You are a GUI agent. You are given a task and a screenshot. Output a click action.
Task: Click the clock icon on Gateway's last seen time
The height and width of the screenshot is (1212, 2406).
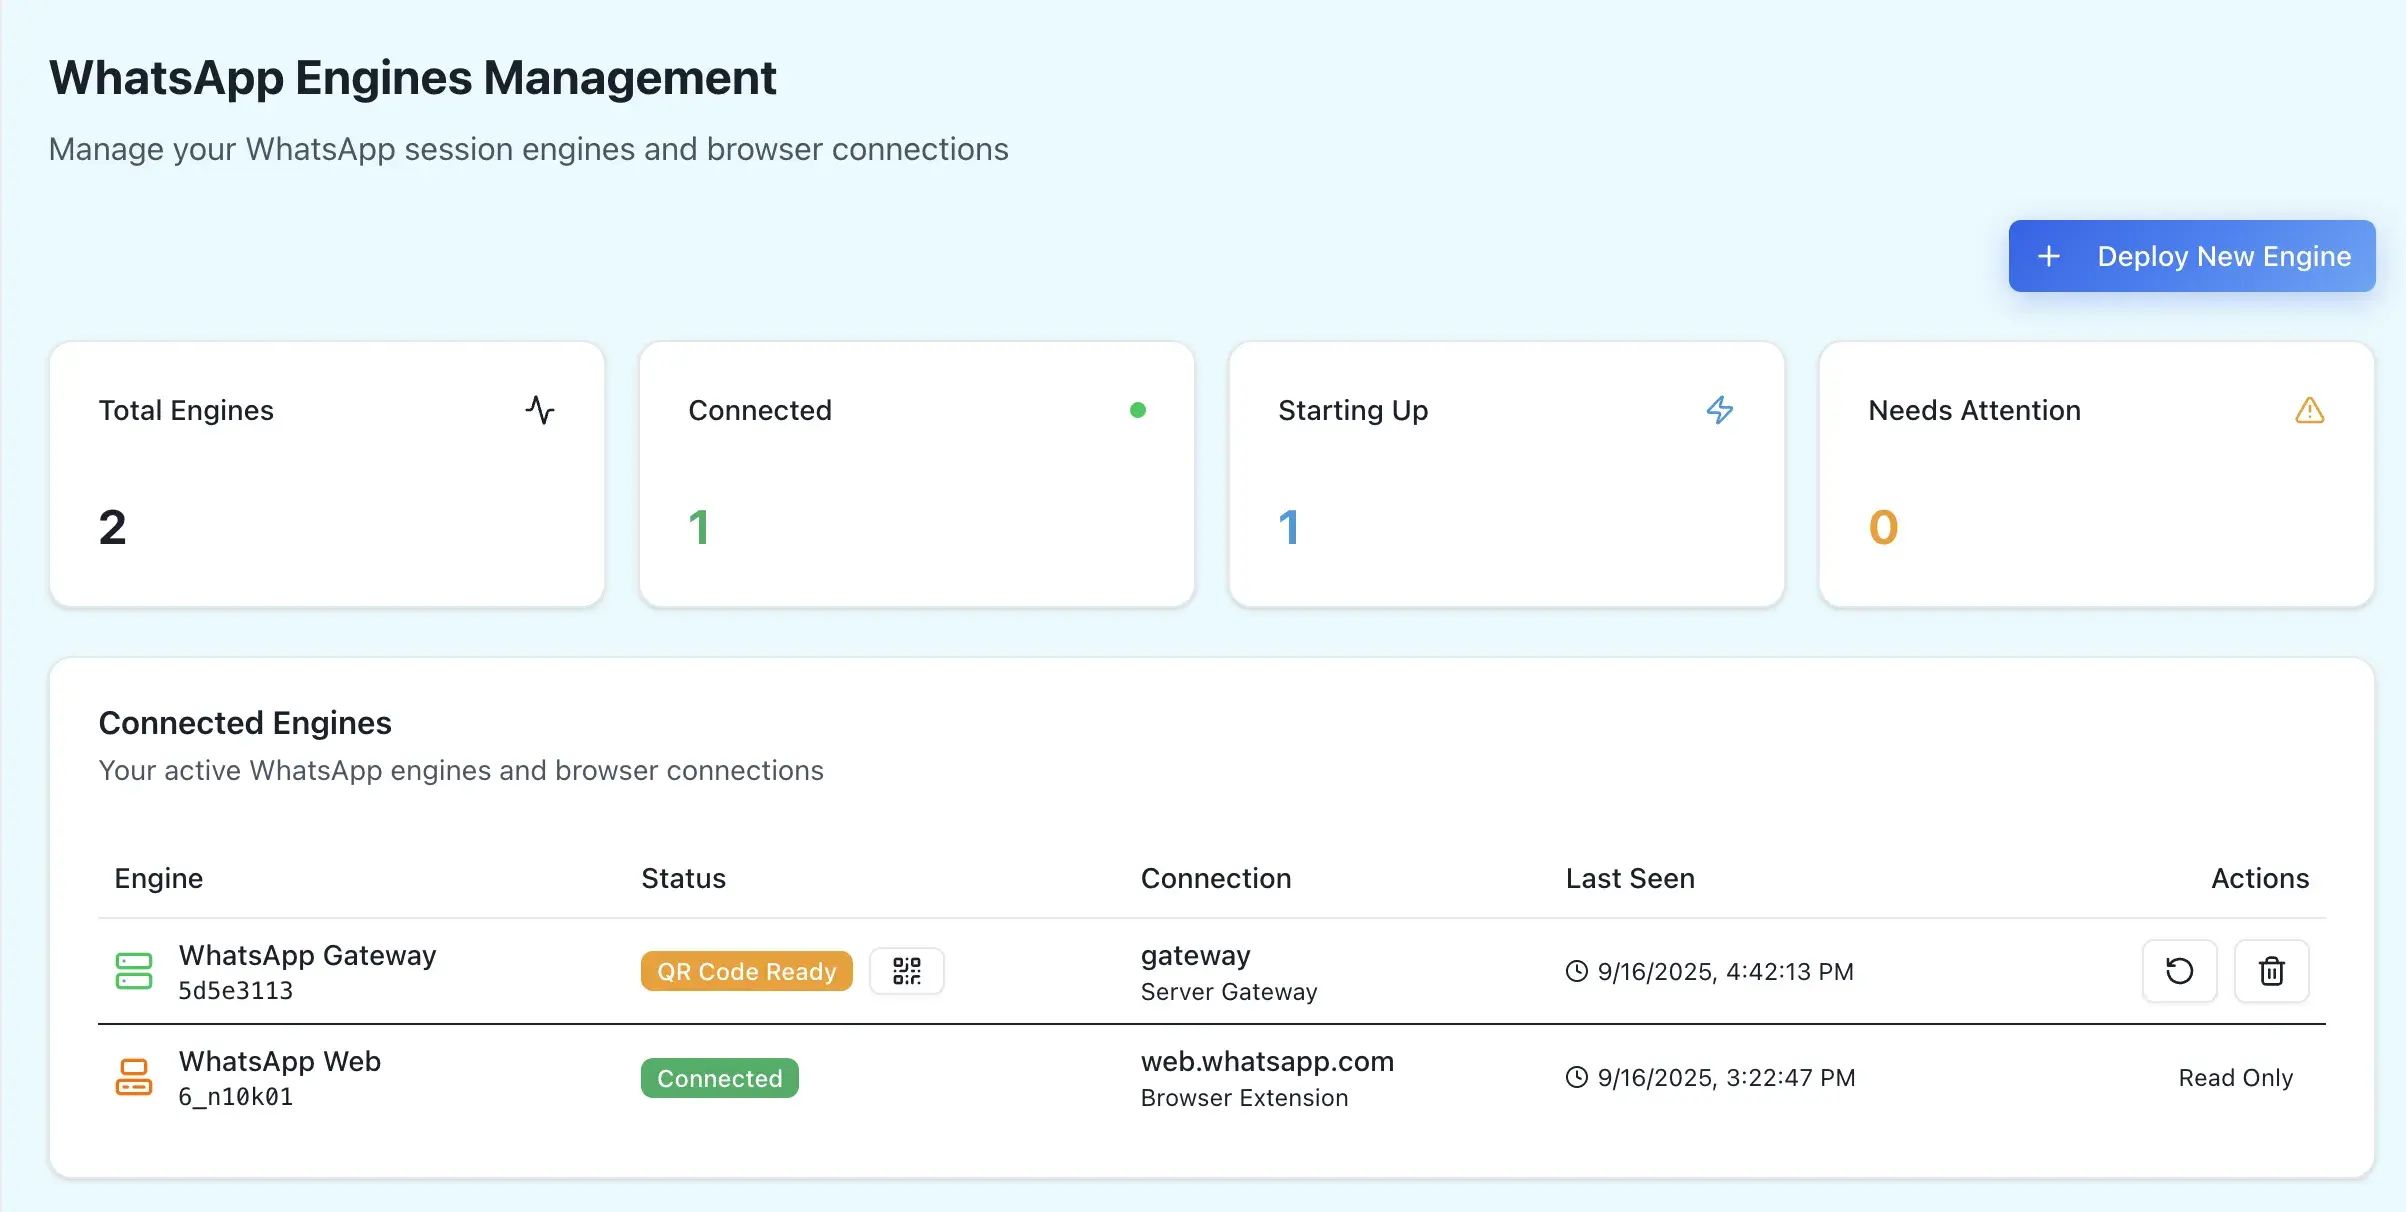(x=1576, y=971)
